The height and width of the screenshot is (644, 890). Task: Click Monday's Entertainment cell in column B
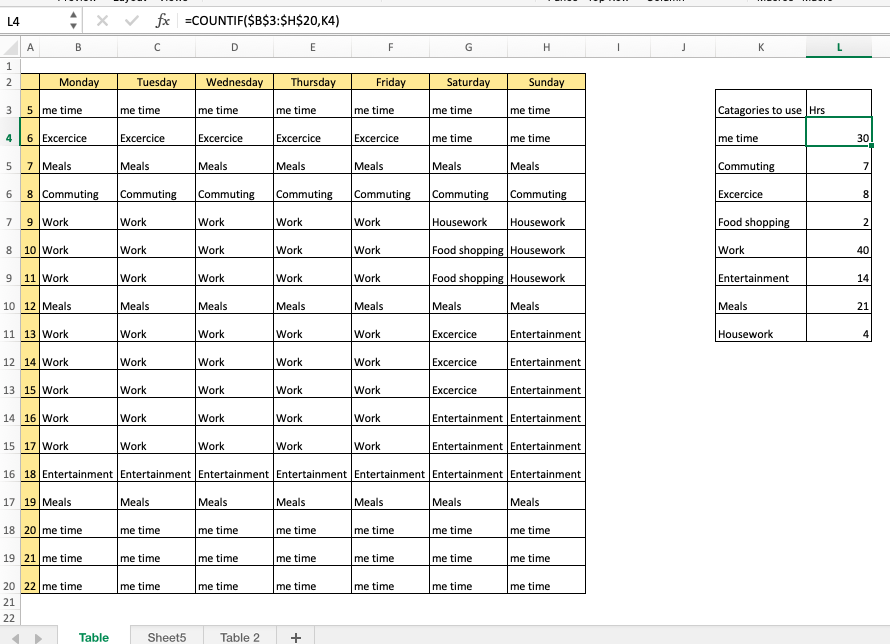tap(78, 468)
